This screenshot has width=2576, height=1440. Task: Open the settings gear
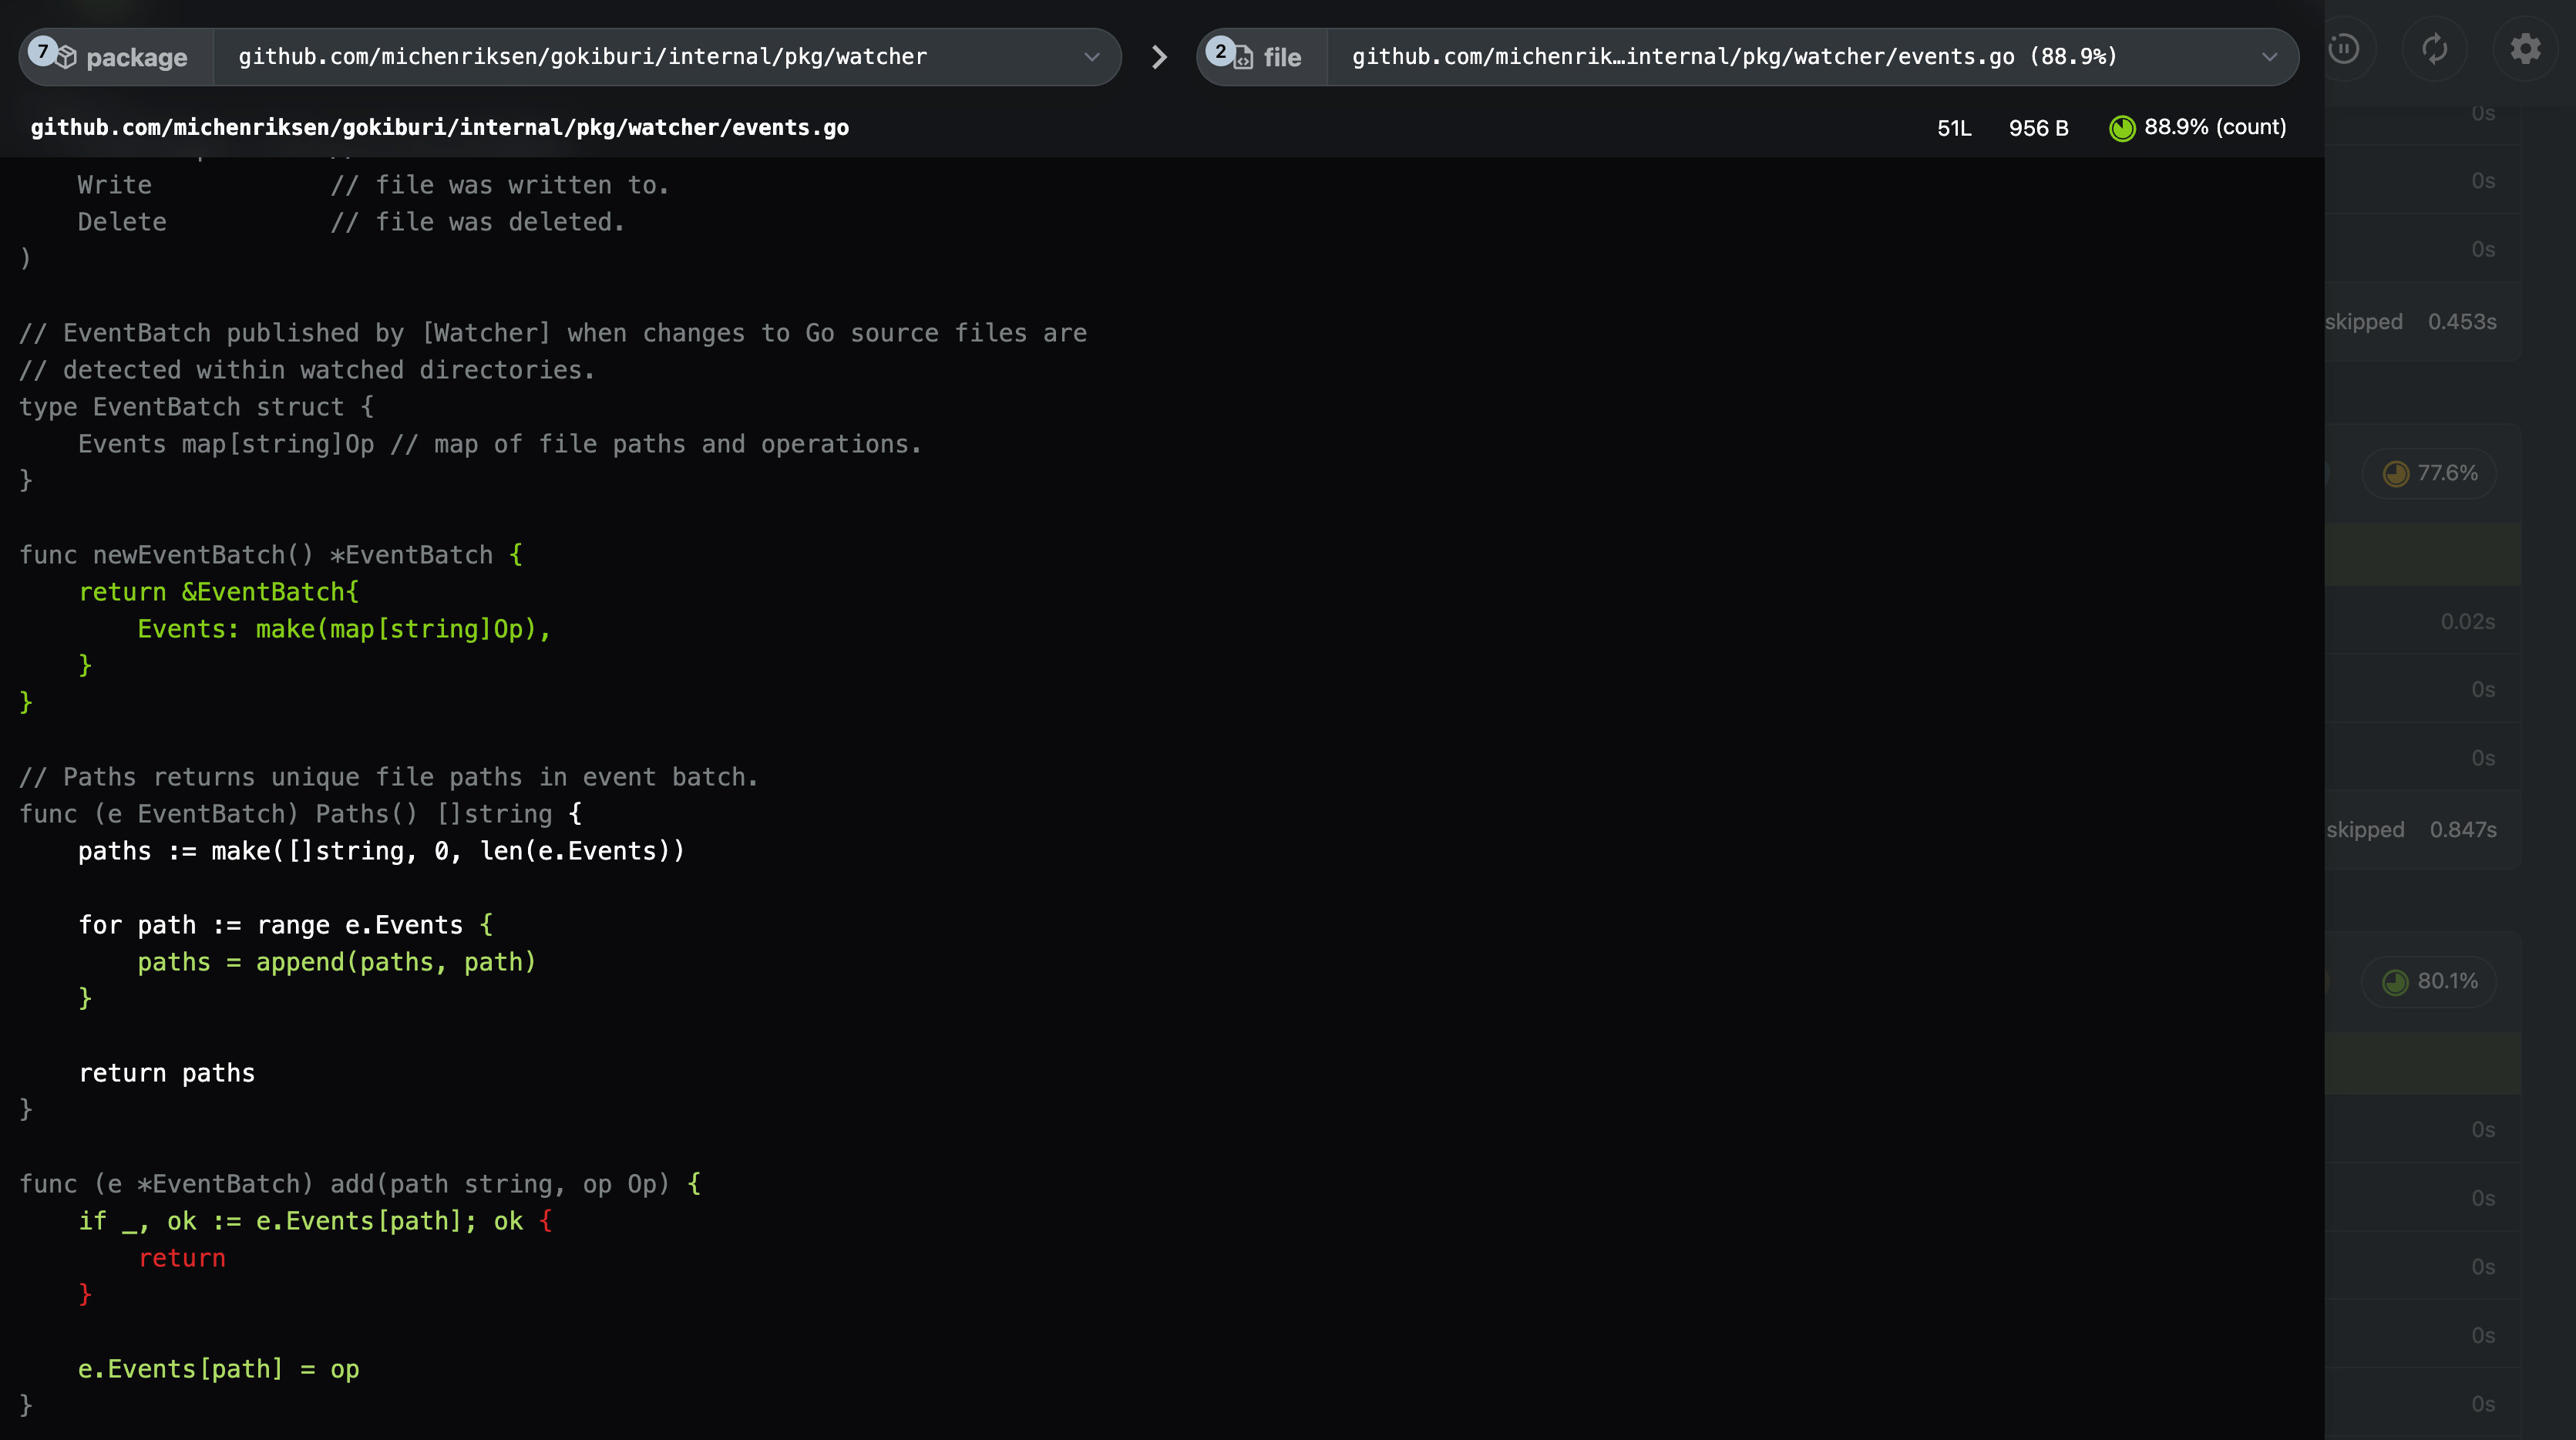tap(2525, 49)
